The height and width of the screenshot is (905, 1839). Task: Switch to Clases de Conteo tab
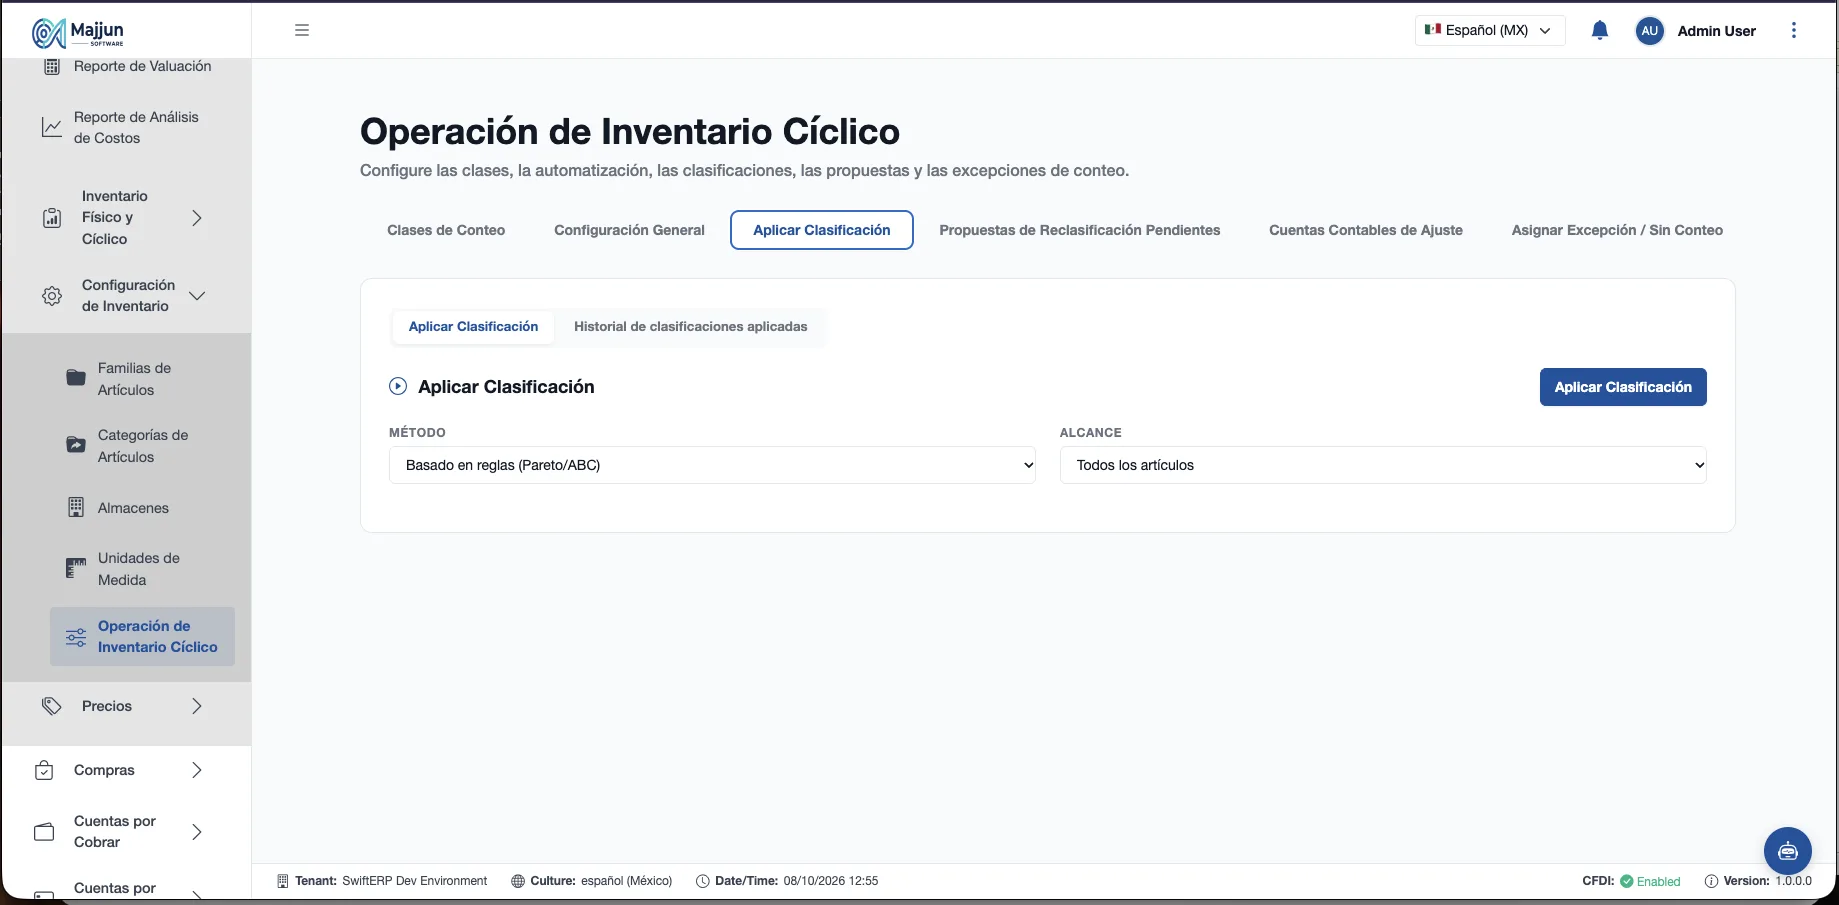click(446, 230)
